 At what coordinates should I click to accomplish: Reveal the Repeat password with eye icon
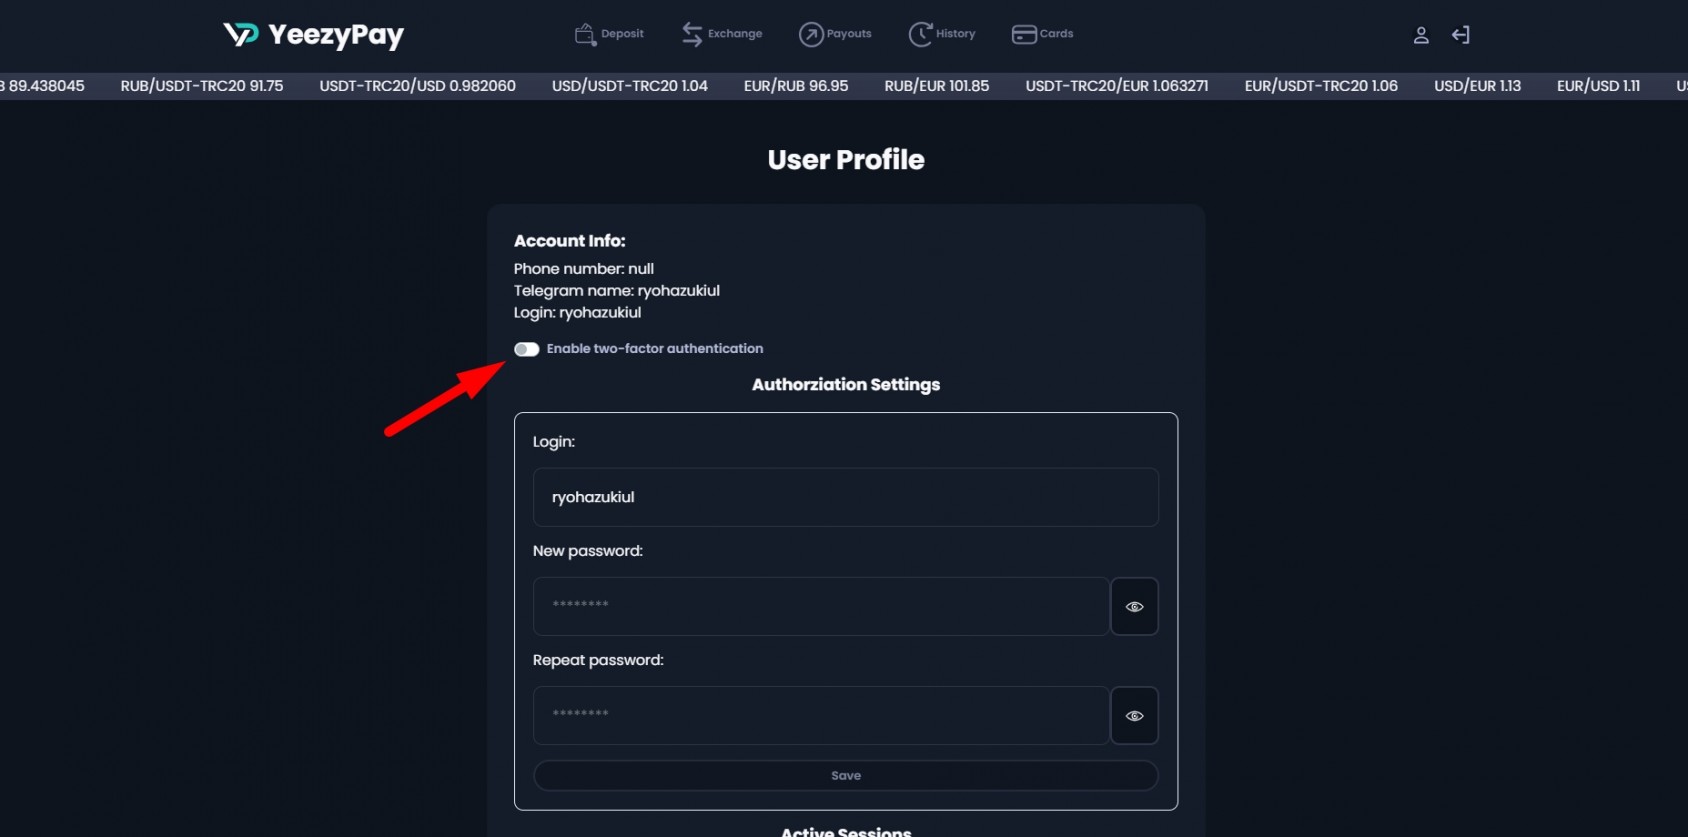coord(1135,715)
